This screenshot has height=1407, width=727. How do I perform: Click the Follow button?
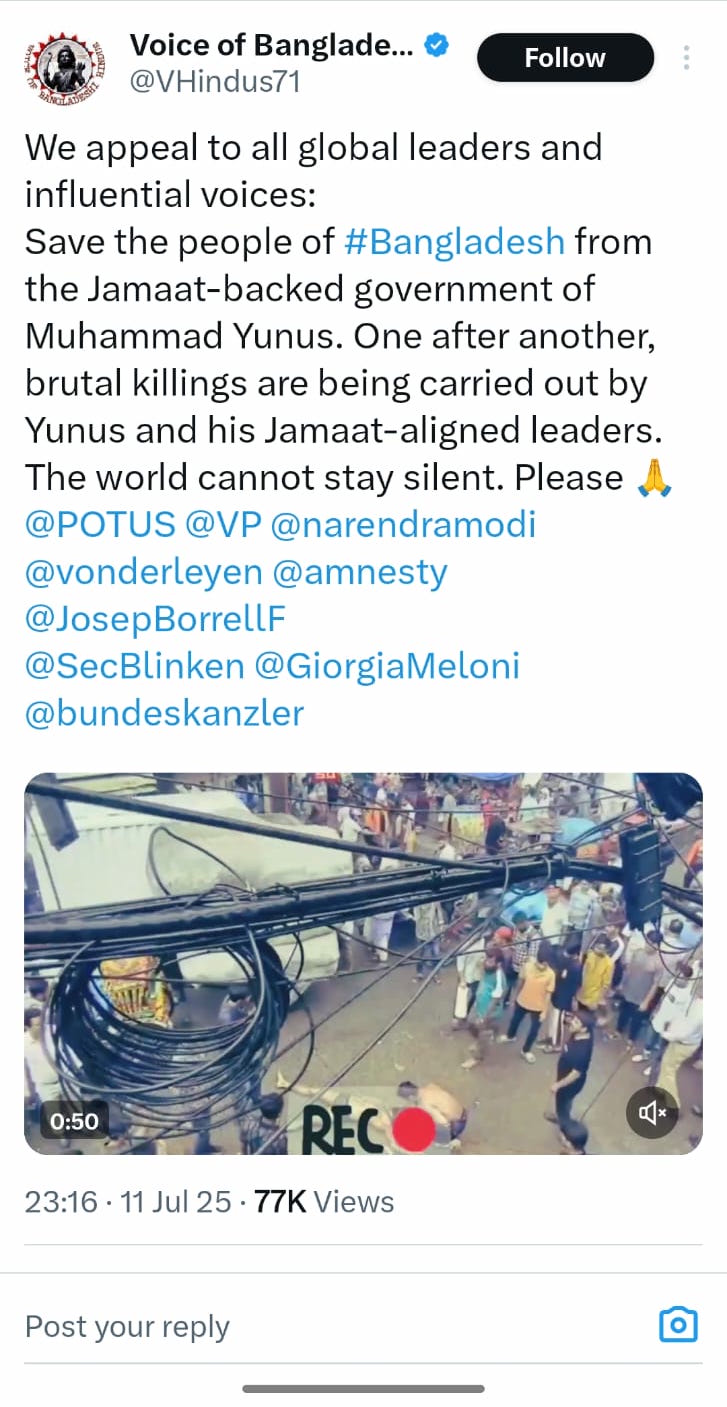[565, 58]
